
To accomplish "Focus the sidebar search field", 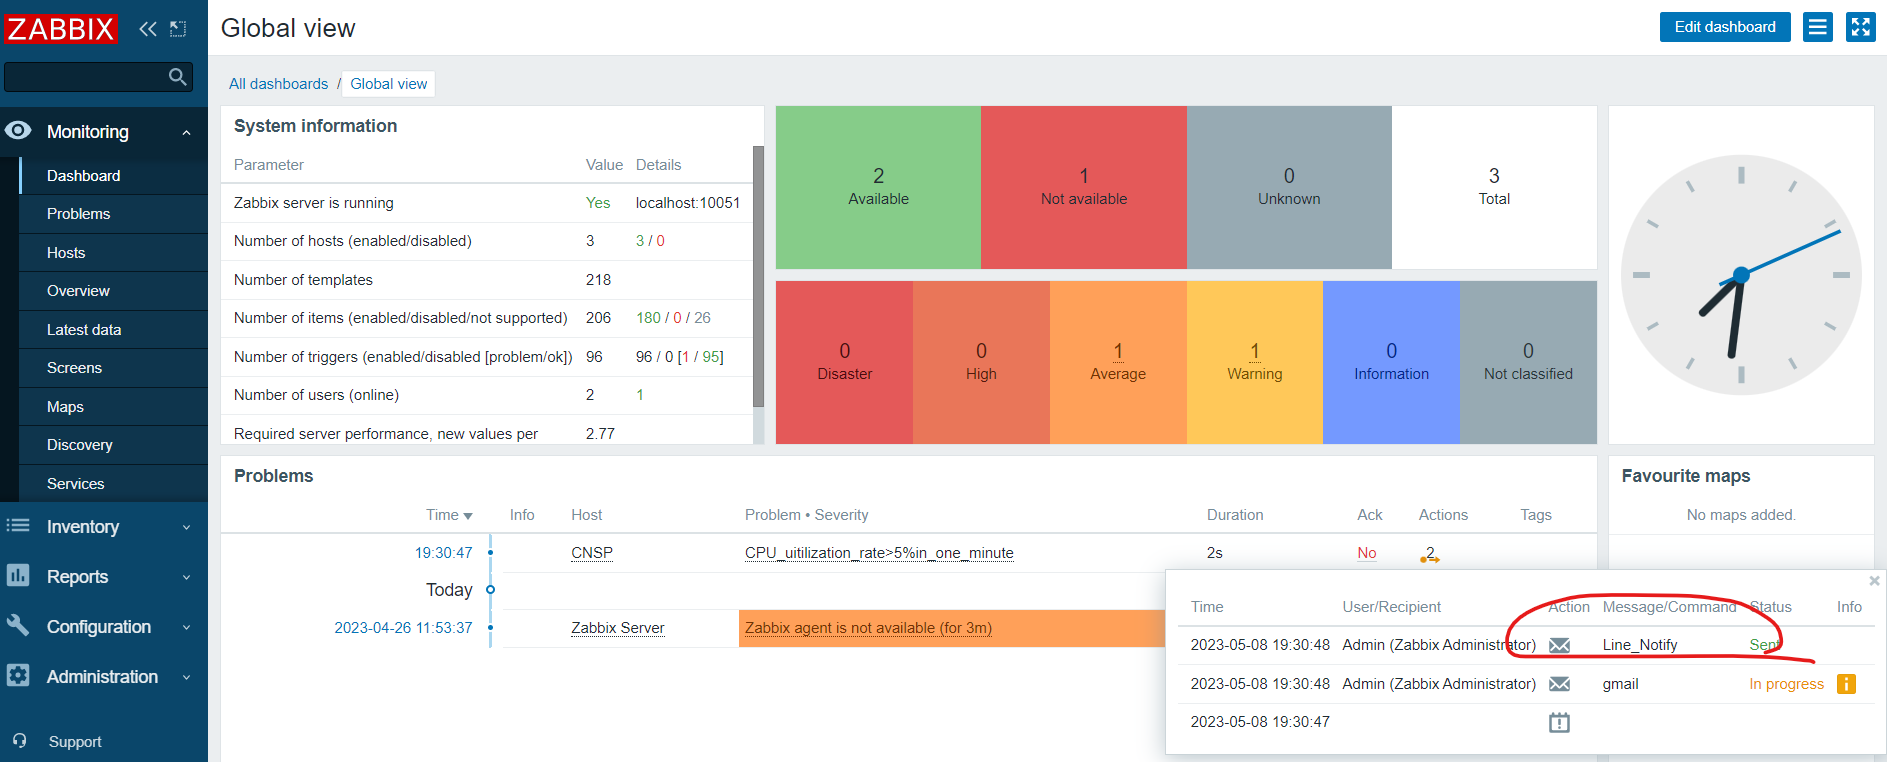I will [98, 77].
